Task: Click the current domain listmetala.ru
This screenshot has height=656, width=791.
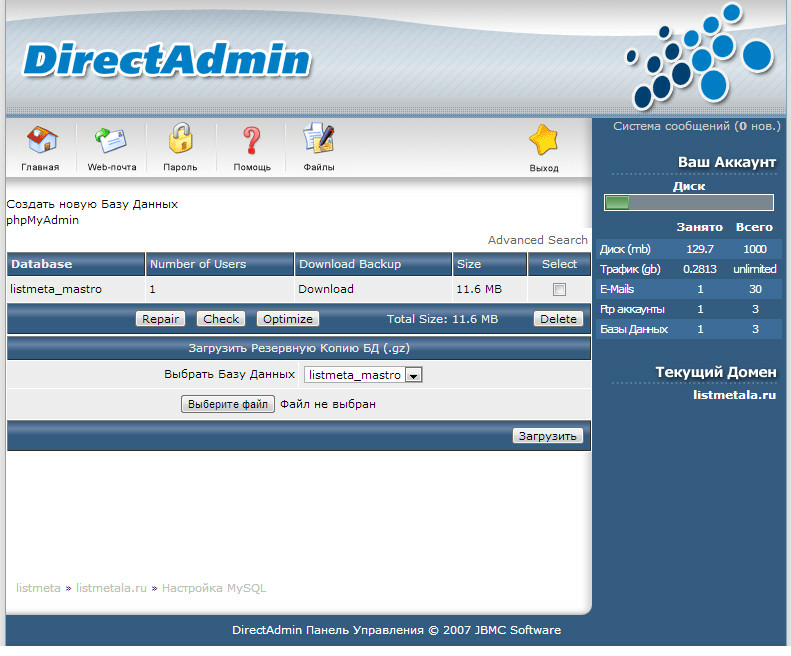Action: pyautogui.click(x=734, y=395)
